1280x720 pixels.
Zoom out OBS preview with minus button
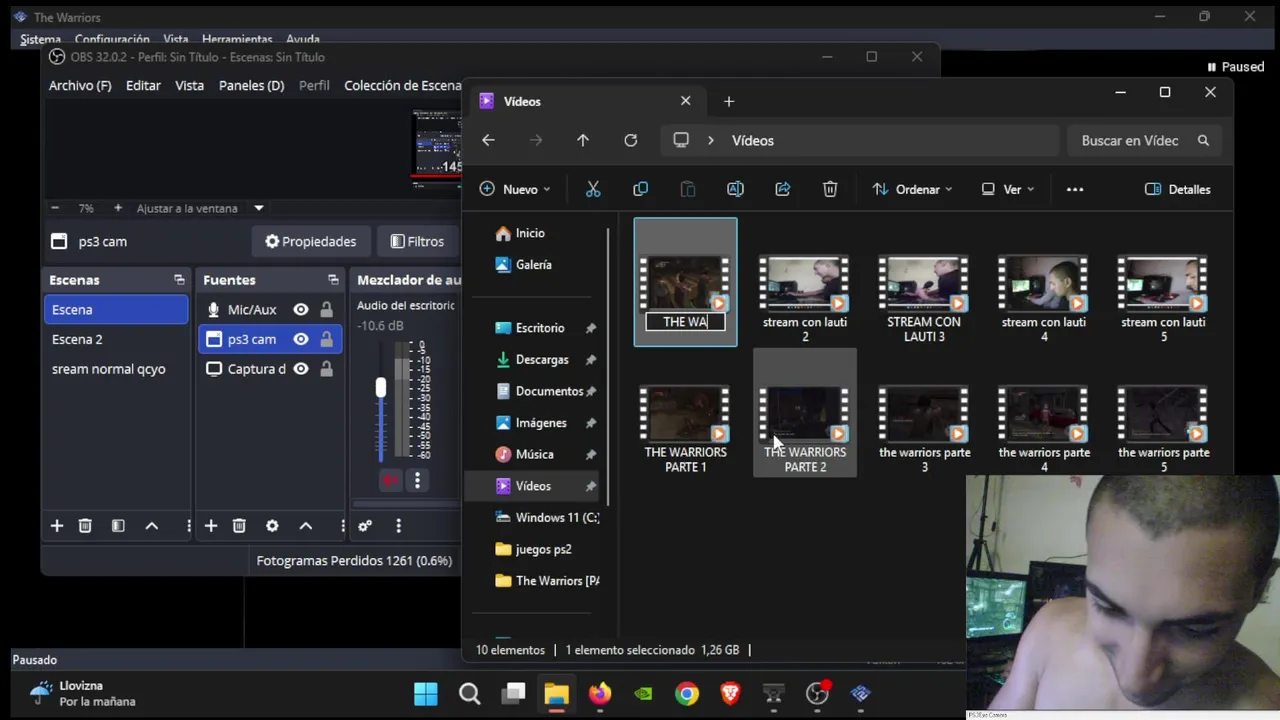pos(55,208)
